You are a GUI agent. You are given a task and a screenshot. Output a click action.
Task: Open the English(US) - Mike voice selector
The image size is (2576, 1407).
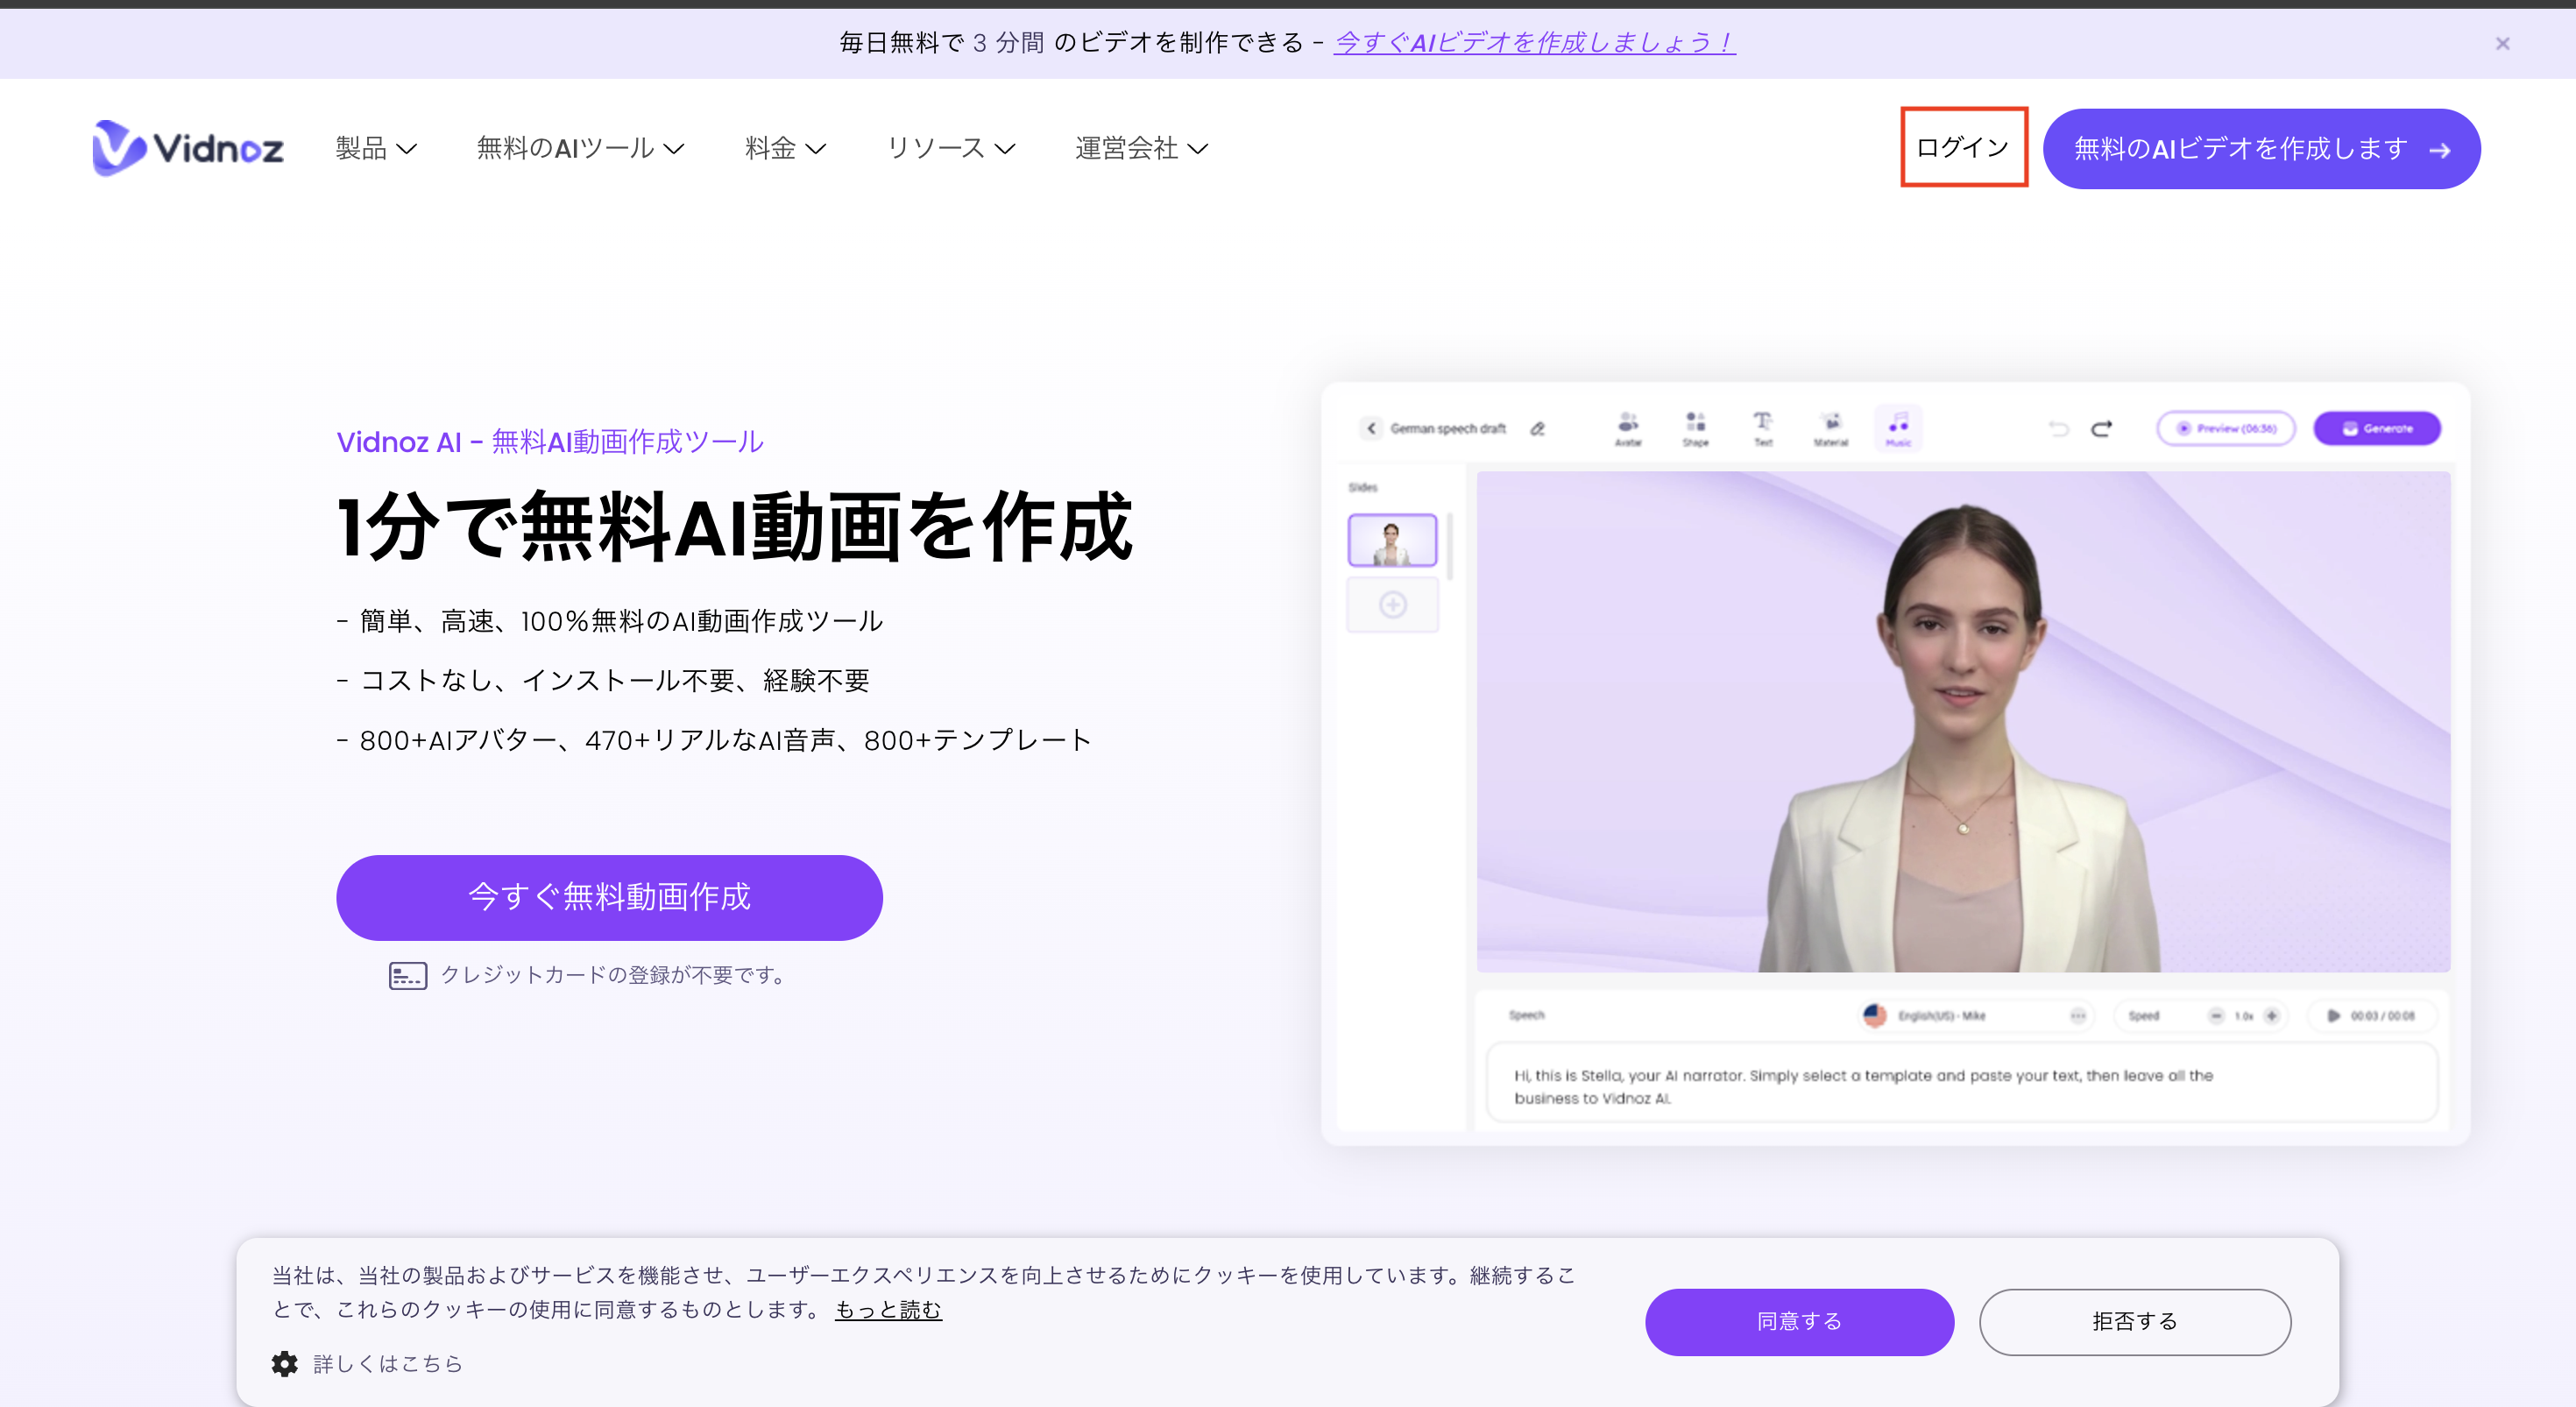(x=1942, y=1015)
